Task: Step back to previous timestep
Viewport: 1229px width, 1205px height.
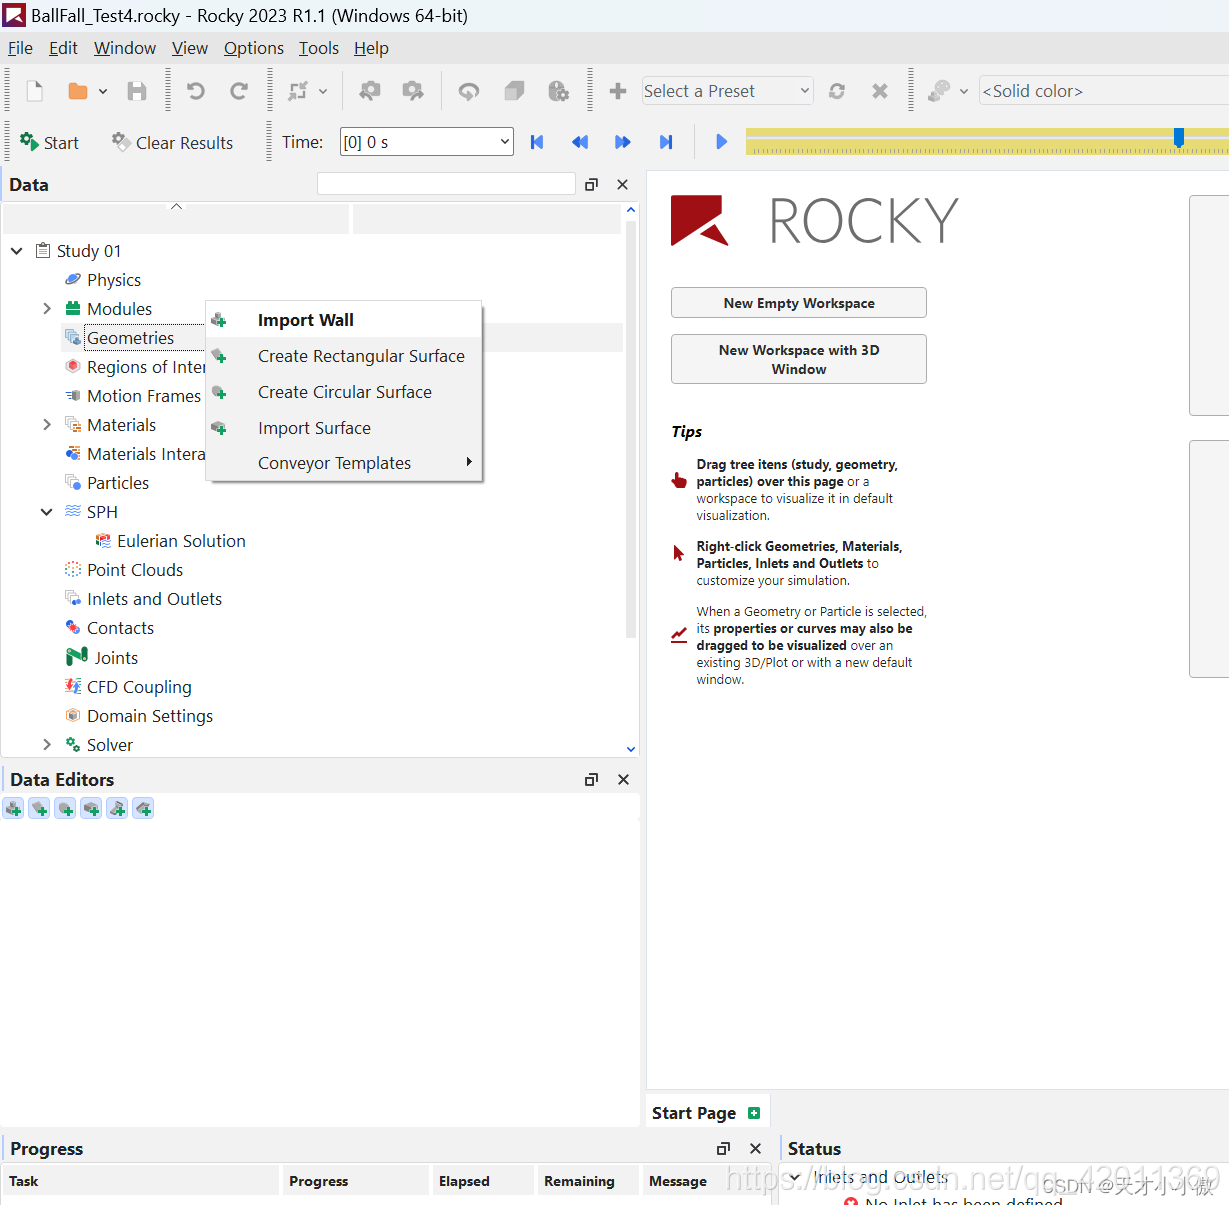Action: click(x=580, y=142)
